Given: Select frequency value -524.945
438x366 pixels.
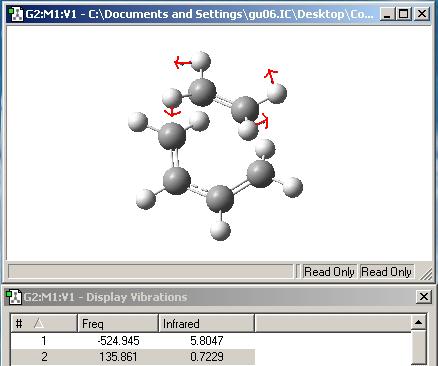Looking at the screenshot, I should [118, 341].
